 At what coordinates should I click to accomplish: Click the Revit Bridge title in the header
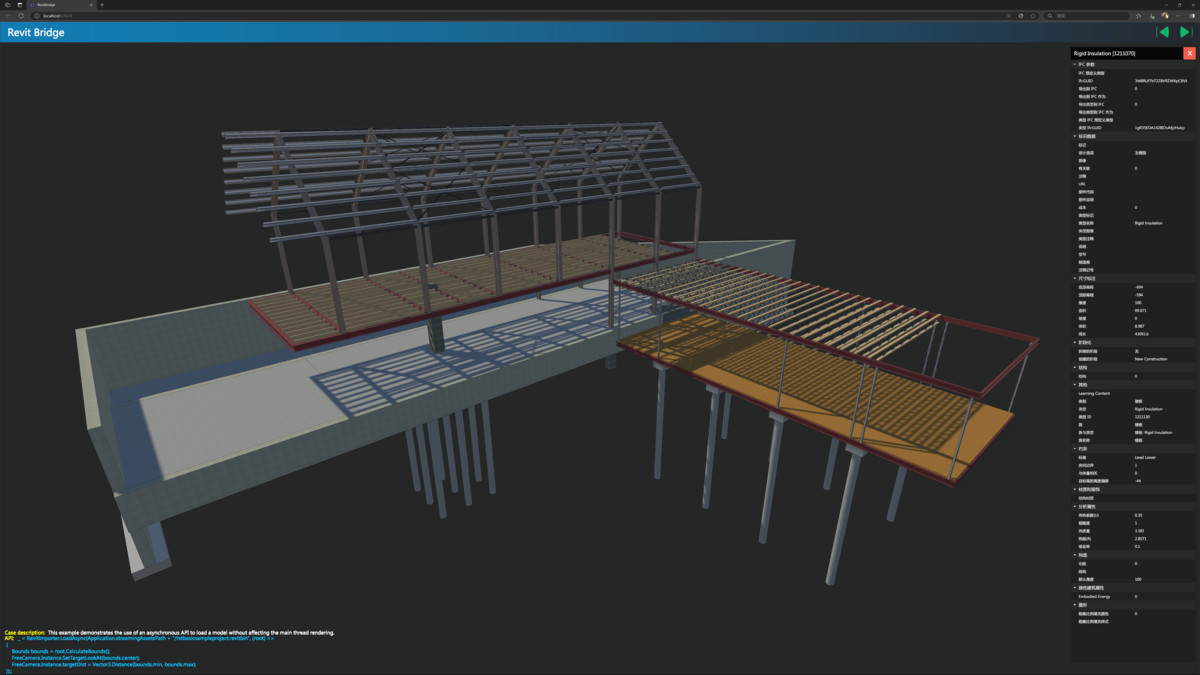click(35, 32)
